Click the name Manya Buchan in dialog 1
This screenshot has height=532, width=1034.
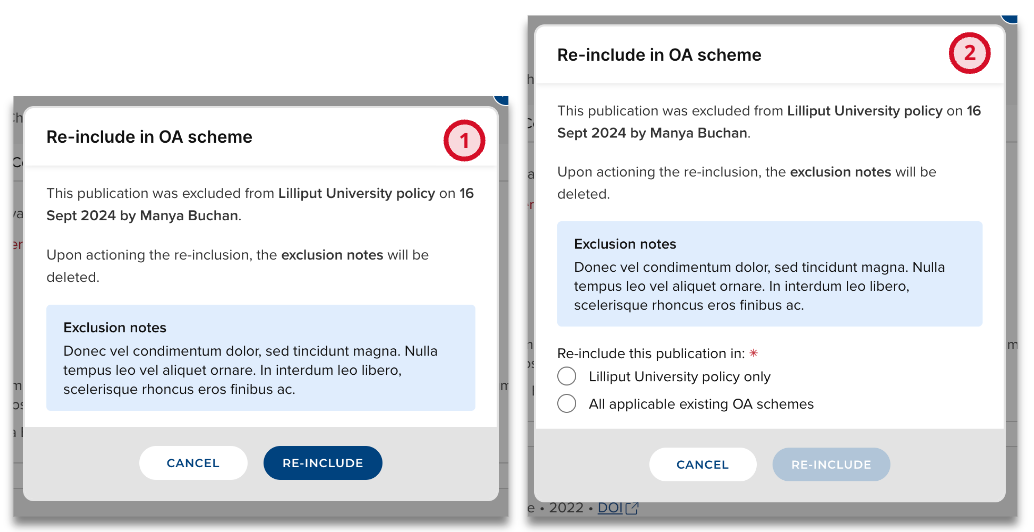[193, 214]
